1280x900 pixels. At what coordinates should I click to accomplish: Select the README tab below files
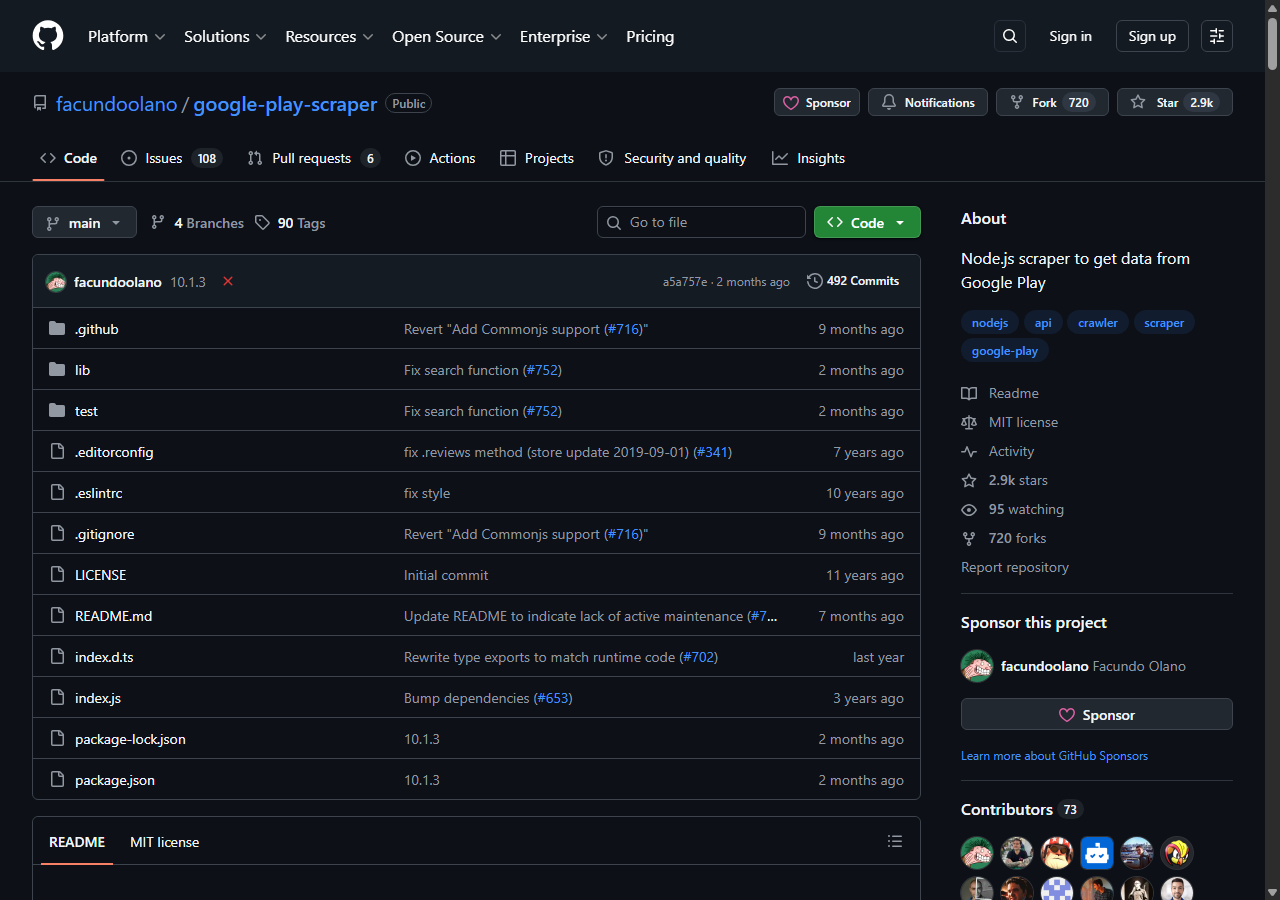pos(77,842)
